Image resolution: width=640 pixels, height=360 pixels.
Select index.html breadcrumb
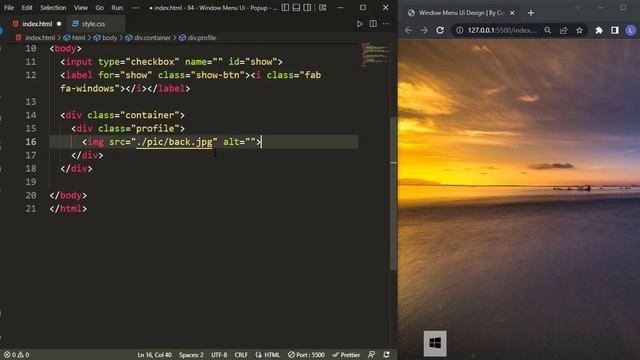[x=40, y=38]
